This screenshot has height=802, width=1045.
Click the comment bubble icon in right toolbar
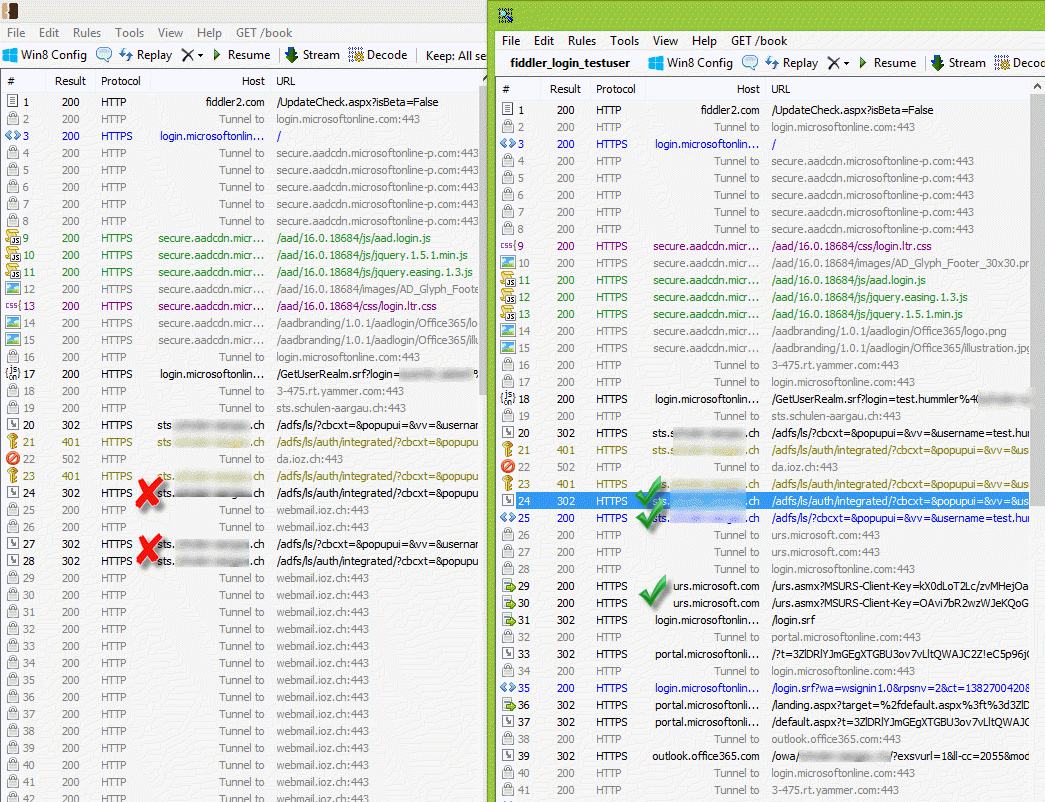coord(750,63)
